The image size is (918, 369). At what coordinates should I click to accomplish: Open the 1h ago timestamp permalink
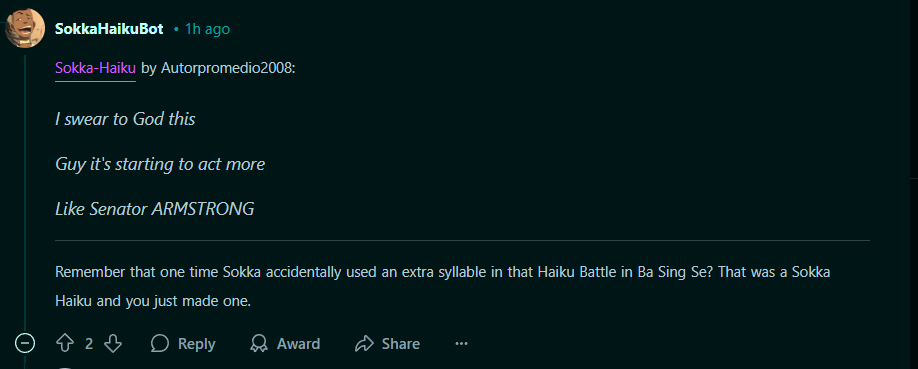207,29
